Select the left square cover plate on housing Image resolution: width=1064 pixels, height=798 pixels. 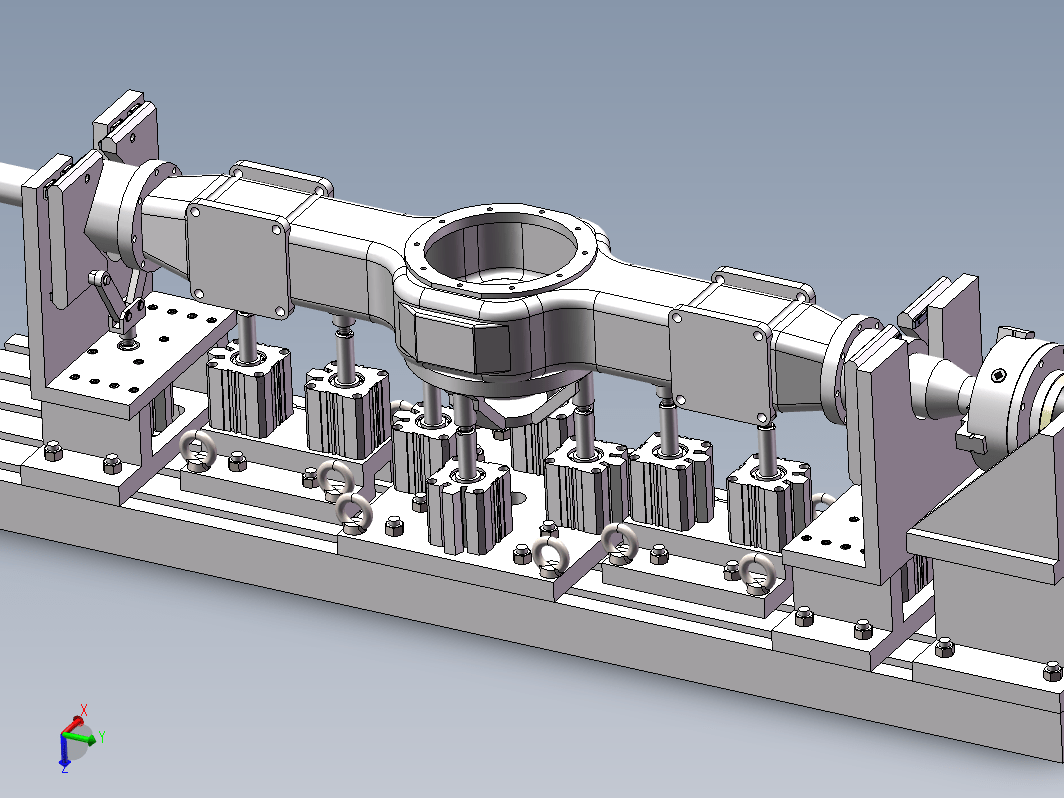tap(237, 259)
